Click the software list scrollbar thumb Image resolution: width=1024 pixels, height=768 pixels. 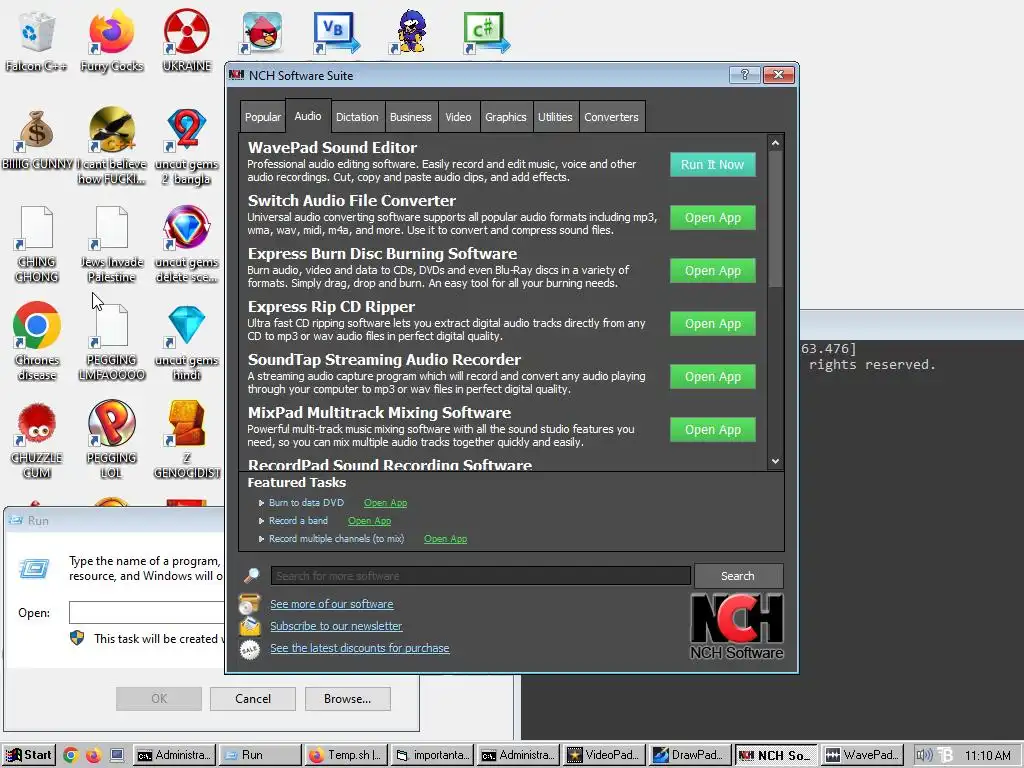pos(775,218)
